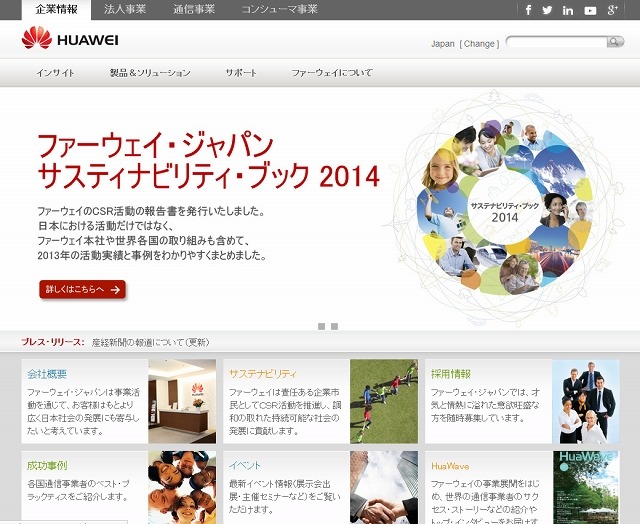
Task: Open Huawei's Twitter page icon
Action: 547,10
